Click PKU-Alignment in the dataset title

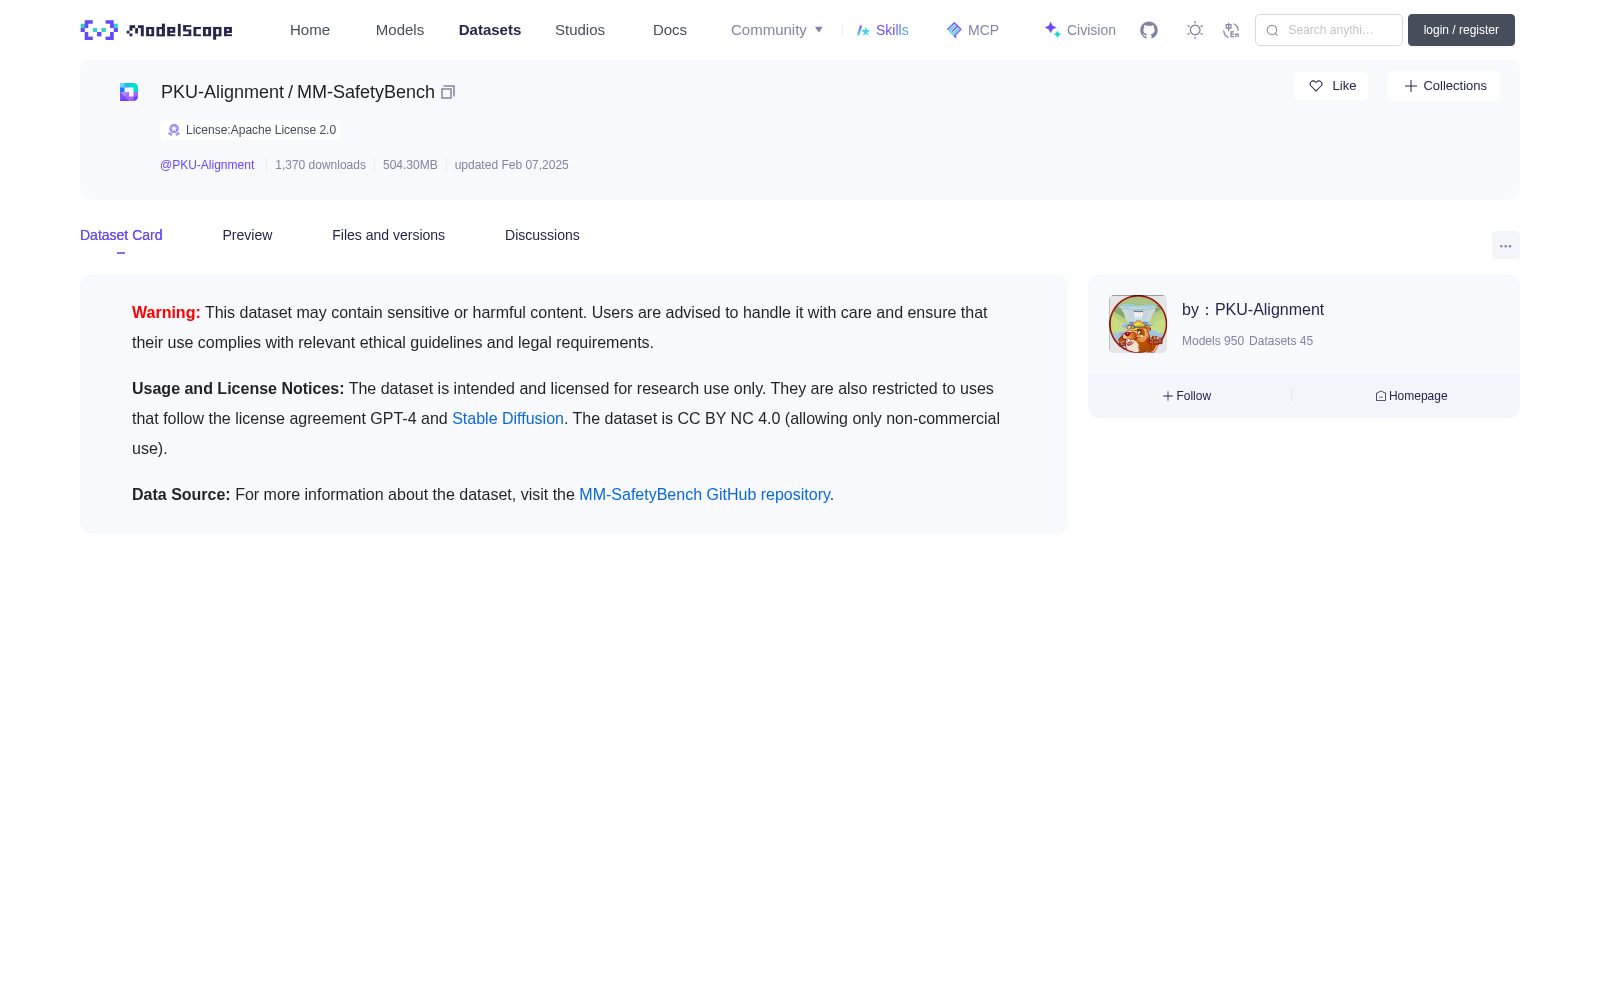tap(222, 92)
